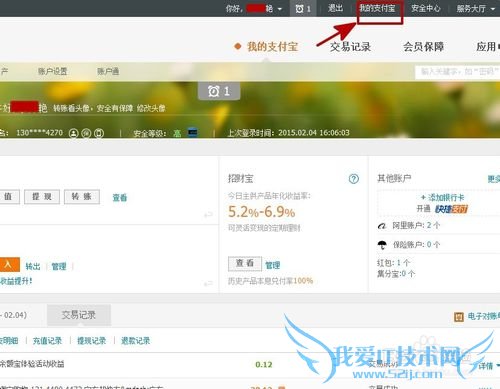Click the alarm reminder icon in top bar

coord(299,9)
